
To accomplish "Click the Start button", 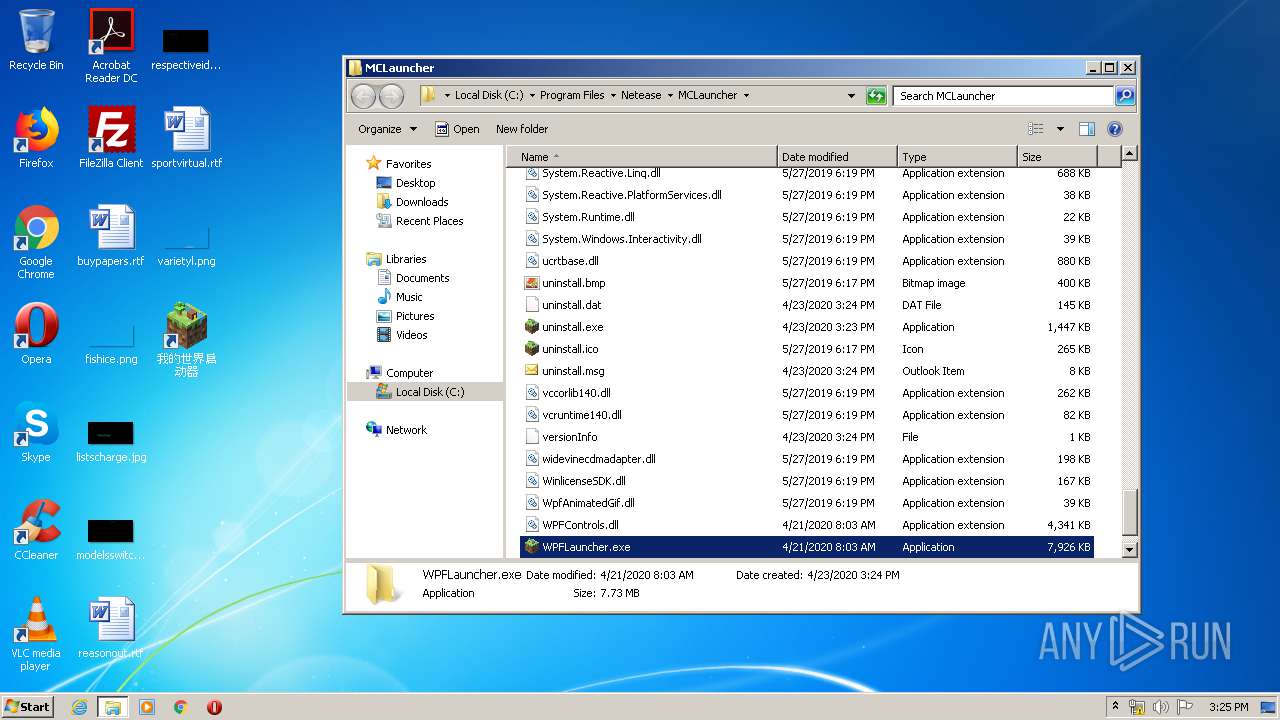I will 28,707.
